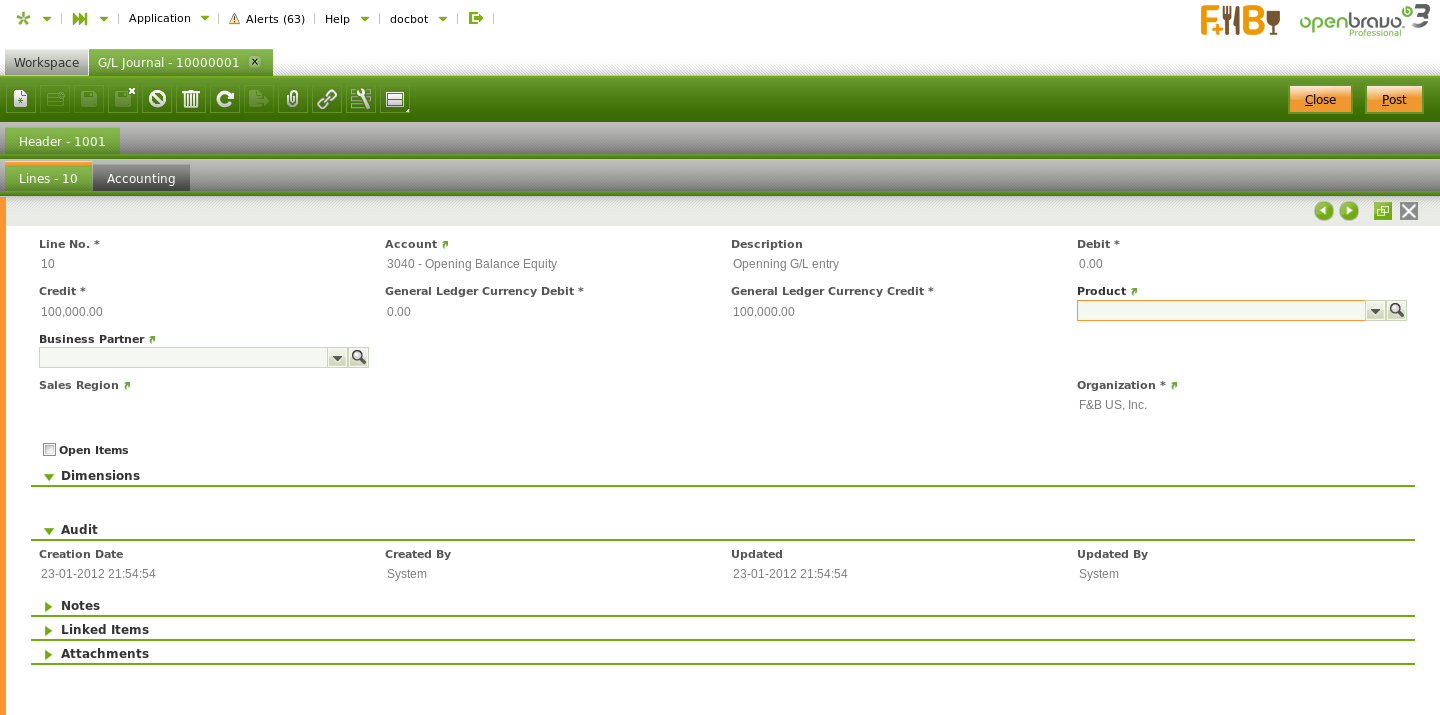Switch to the Accounting tab
This screenshot has width=1440, height=715.
point(141,178)
